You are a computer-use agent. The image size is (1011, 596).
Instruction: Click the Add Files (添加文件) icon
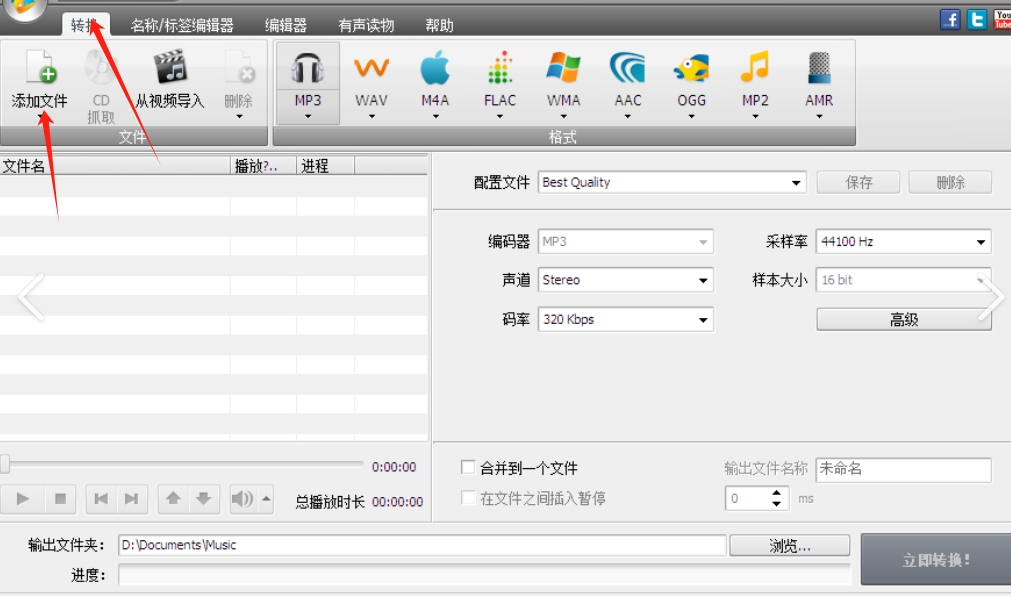coord(41,67)
